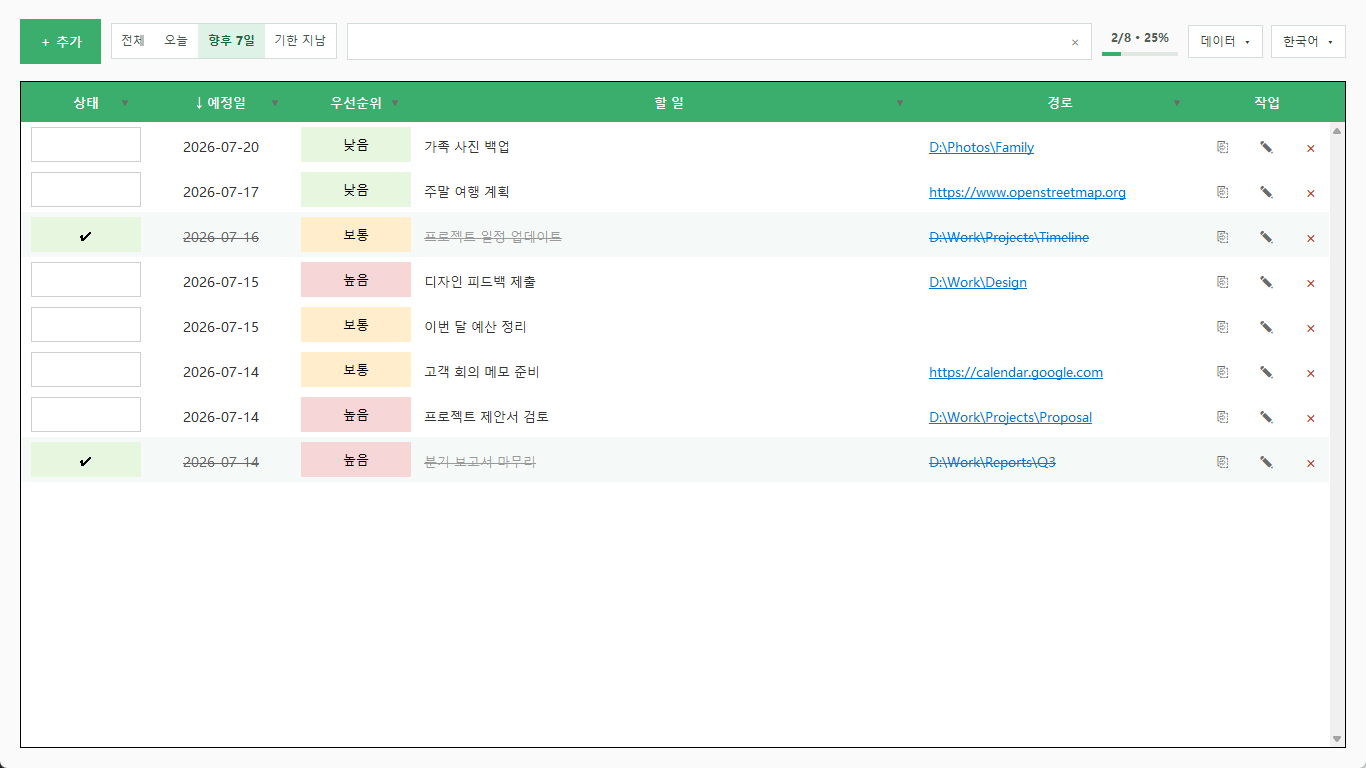Copy the 고객 회의 메모 준비 task
The height and width of the screenshot is (768, 1366).
1222,372
